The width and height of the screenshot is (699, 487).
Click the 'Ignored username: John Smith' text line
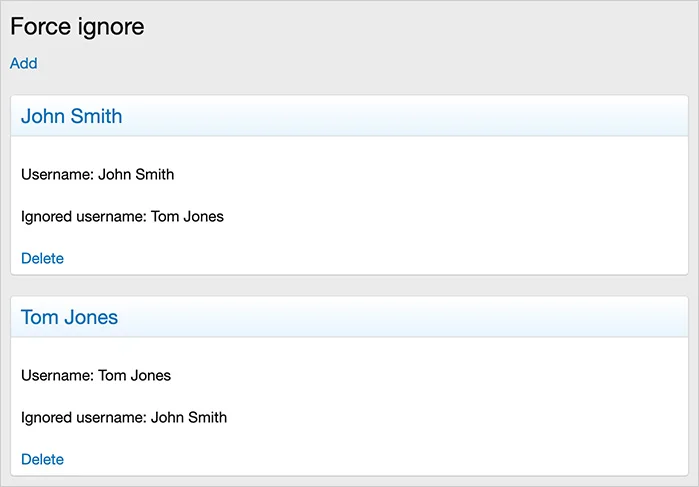[124, 417]
